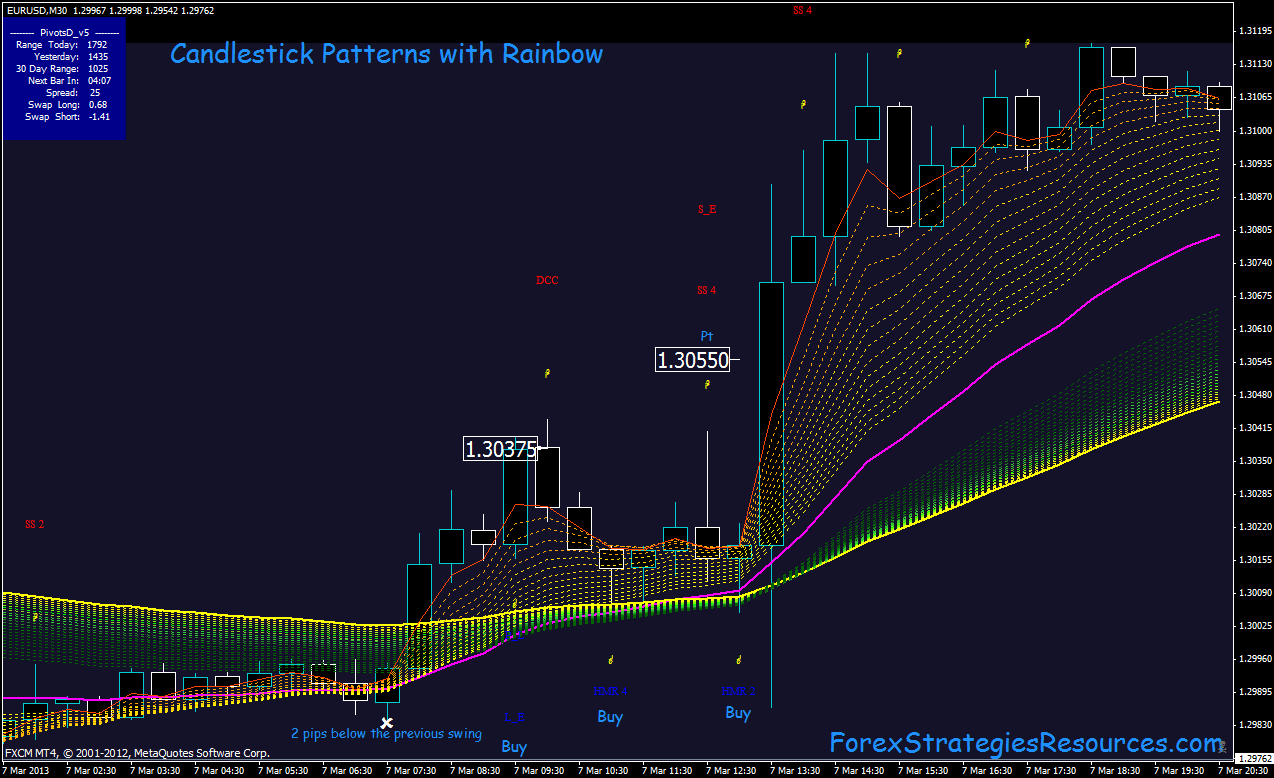
Task: Select the red S_E pattern label
Action: tap(707, 209)
